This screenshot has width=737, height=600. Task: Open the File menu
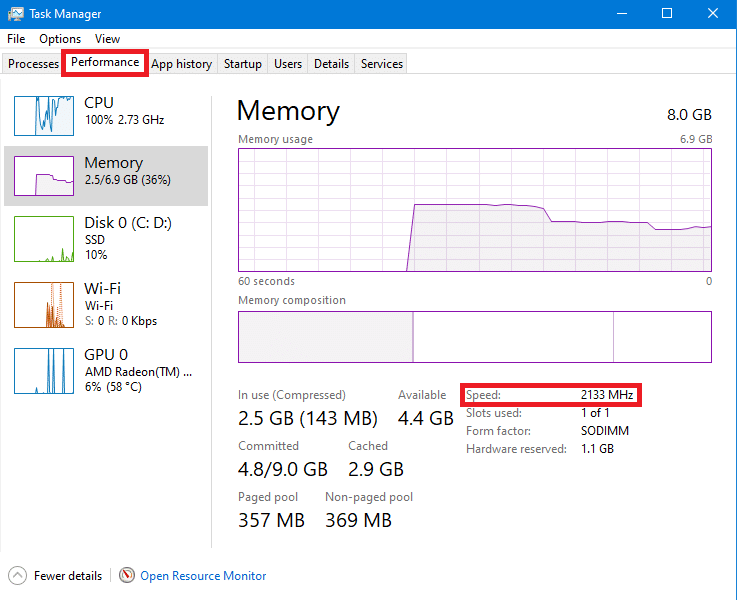coord(16,39)
